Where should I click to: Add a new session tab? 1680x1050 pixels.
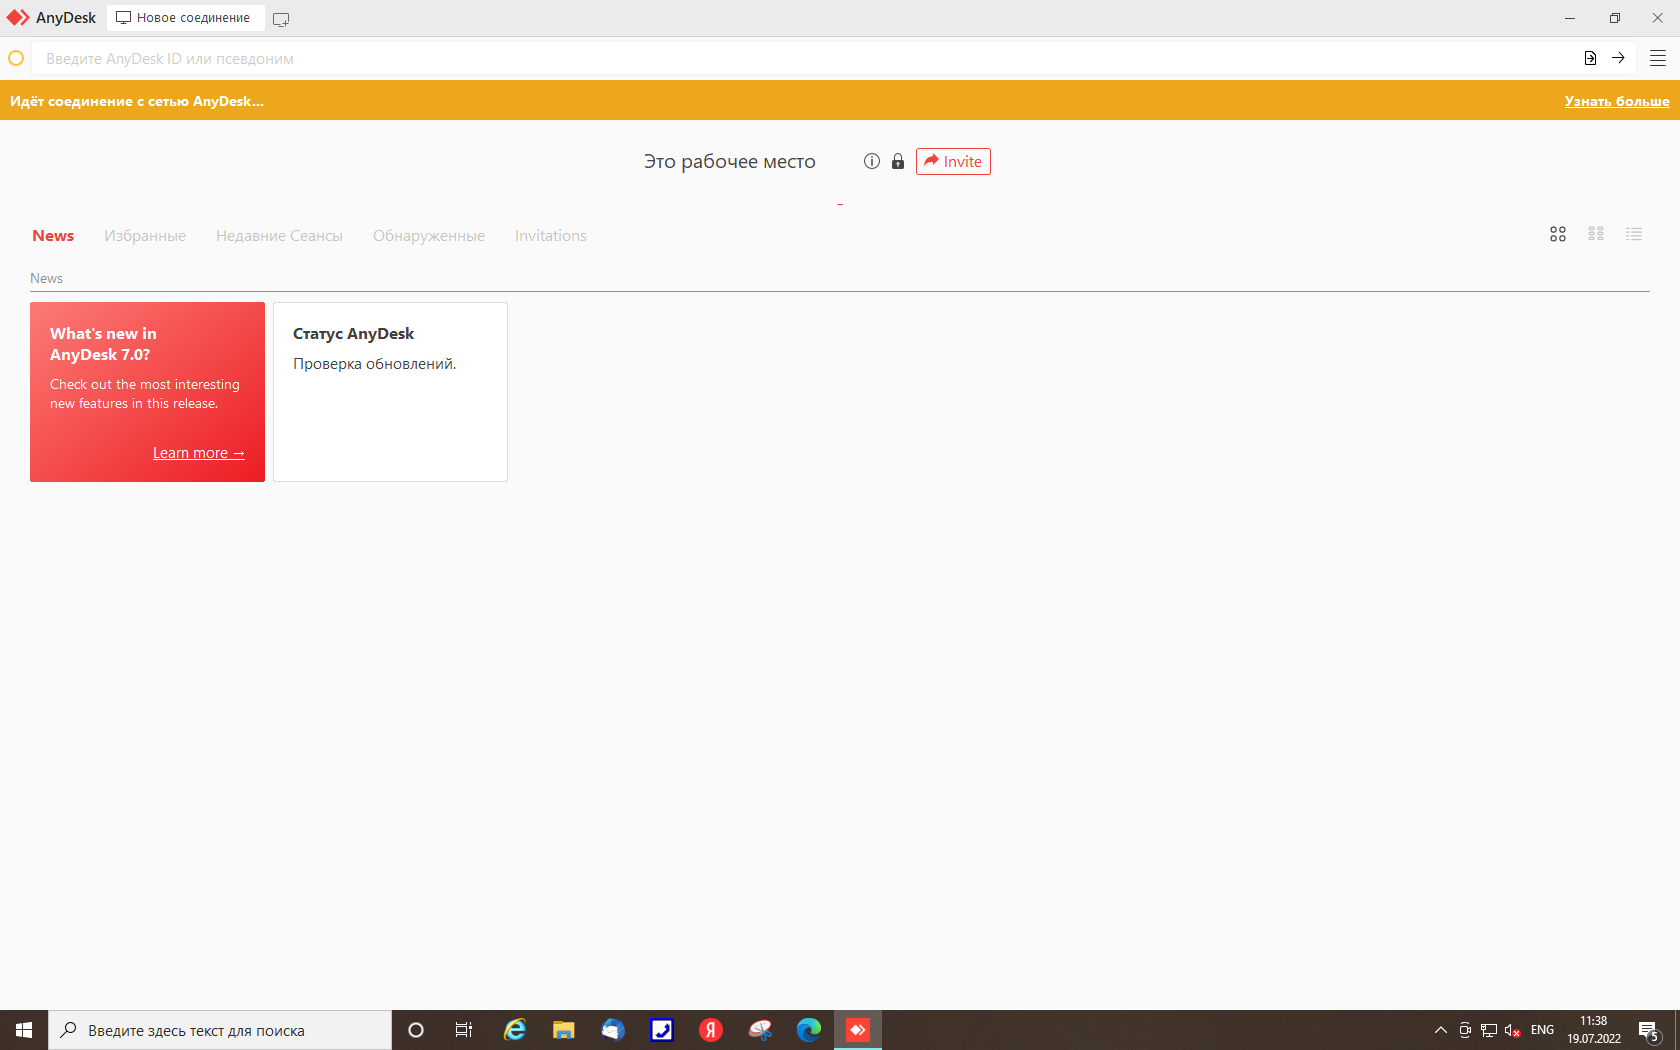pyautogui.click(x=281, y=19)
